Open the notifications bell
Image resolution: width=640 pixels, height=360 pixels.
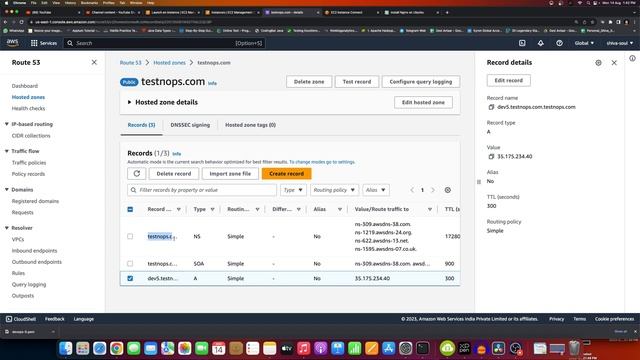(x=540, y=43)
